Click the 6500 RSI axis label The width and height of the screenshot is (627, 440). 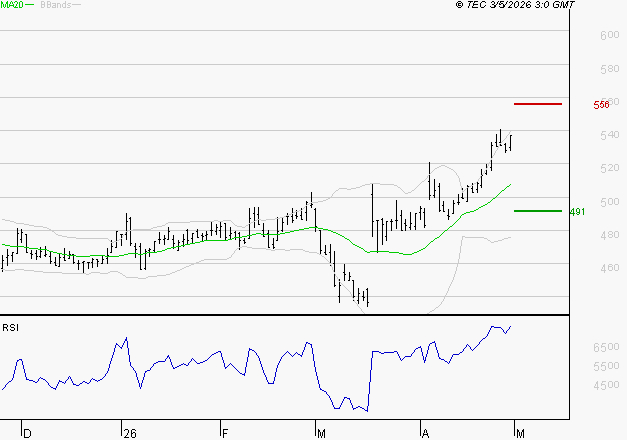[607, 347]
